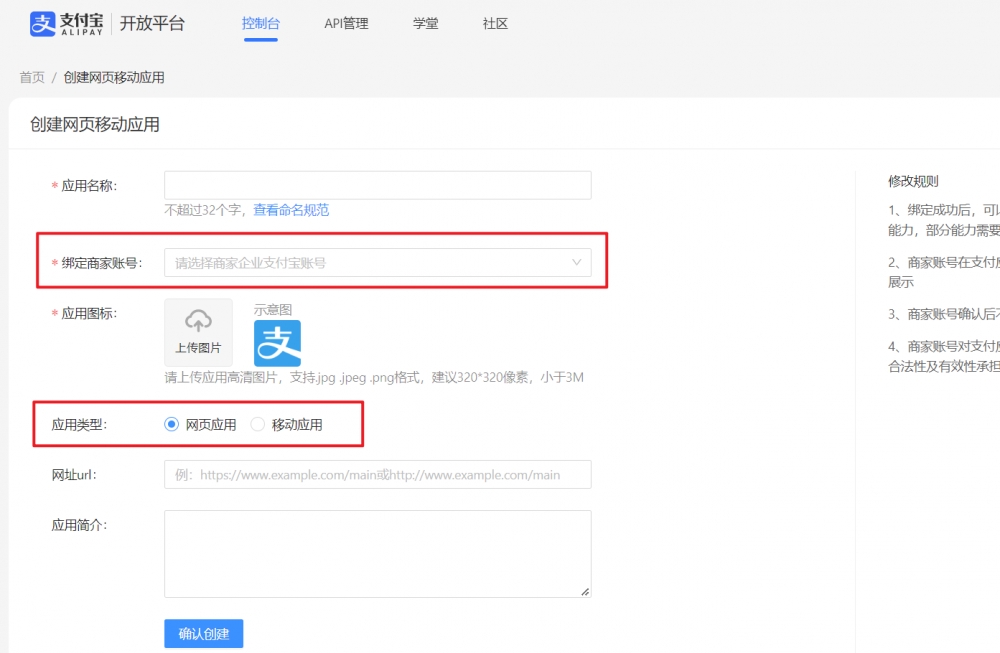Image resolution: width=1000 pixels, height=653 pixels.
Task: Click the 开放平台 title text in the header
Action: (152, 24)
